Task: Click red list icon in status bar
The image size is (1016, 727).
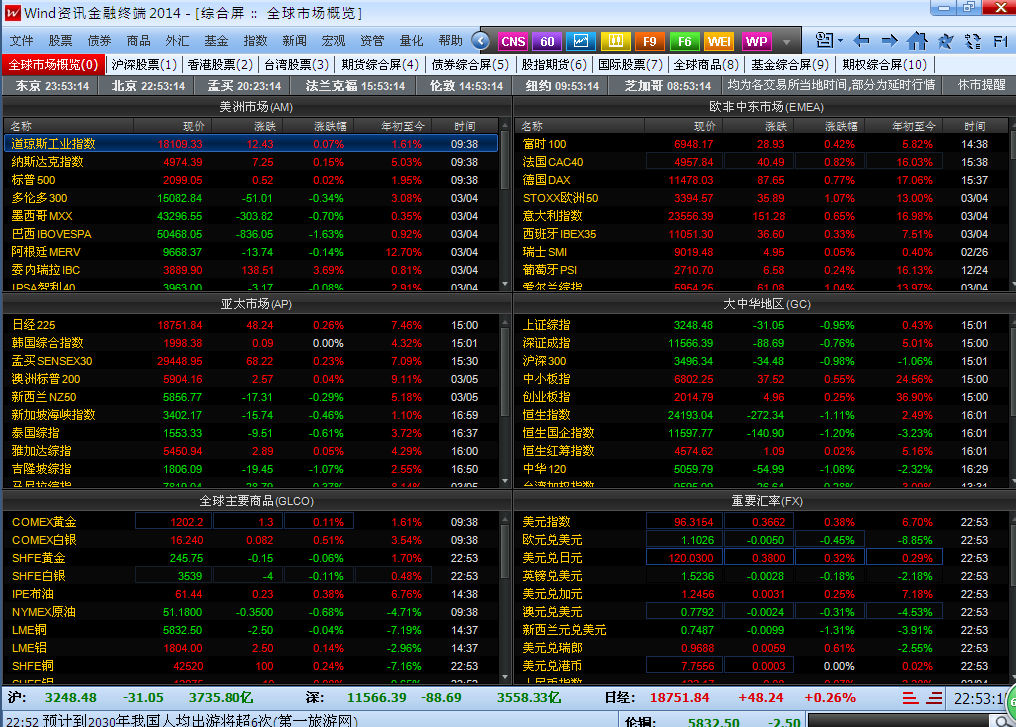Action: [x=910, y=698]
